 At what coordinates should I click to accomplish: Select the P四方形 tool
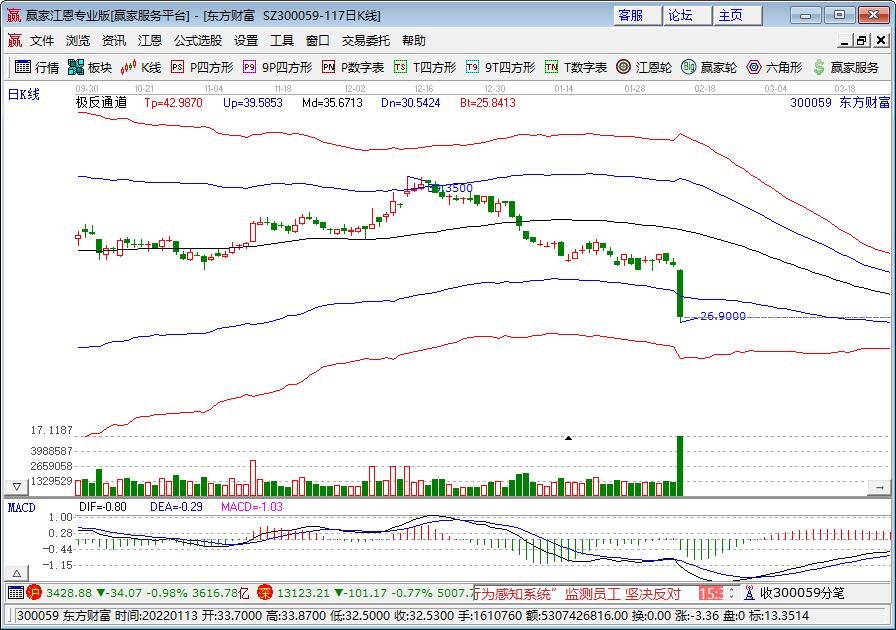point(202,67)
